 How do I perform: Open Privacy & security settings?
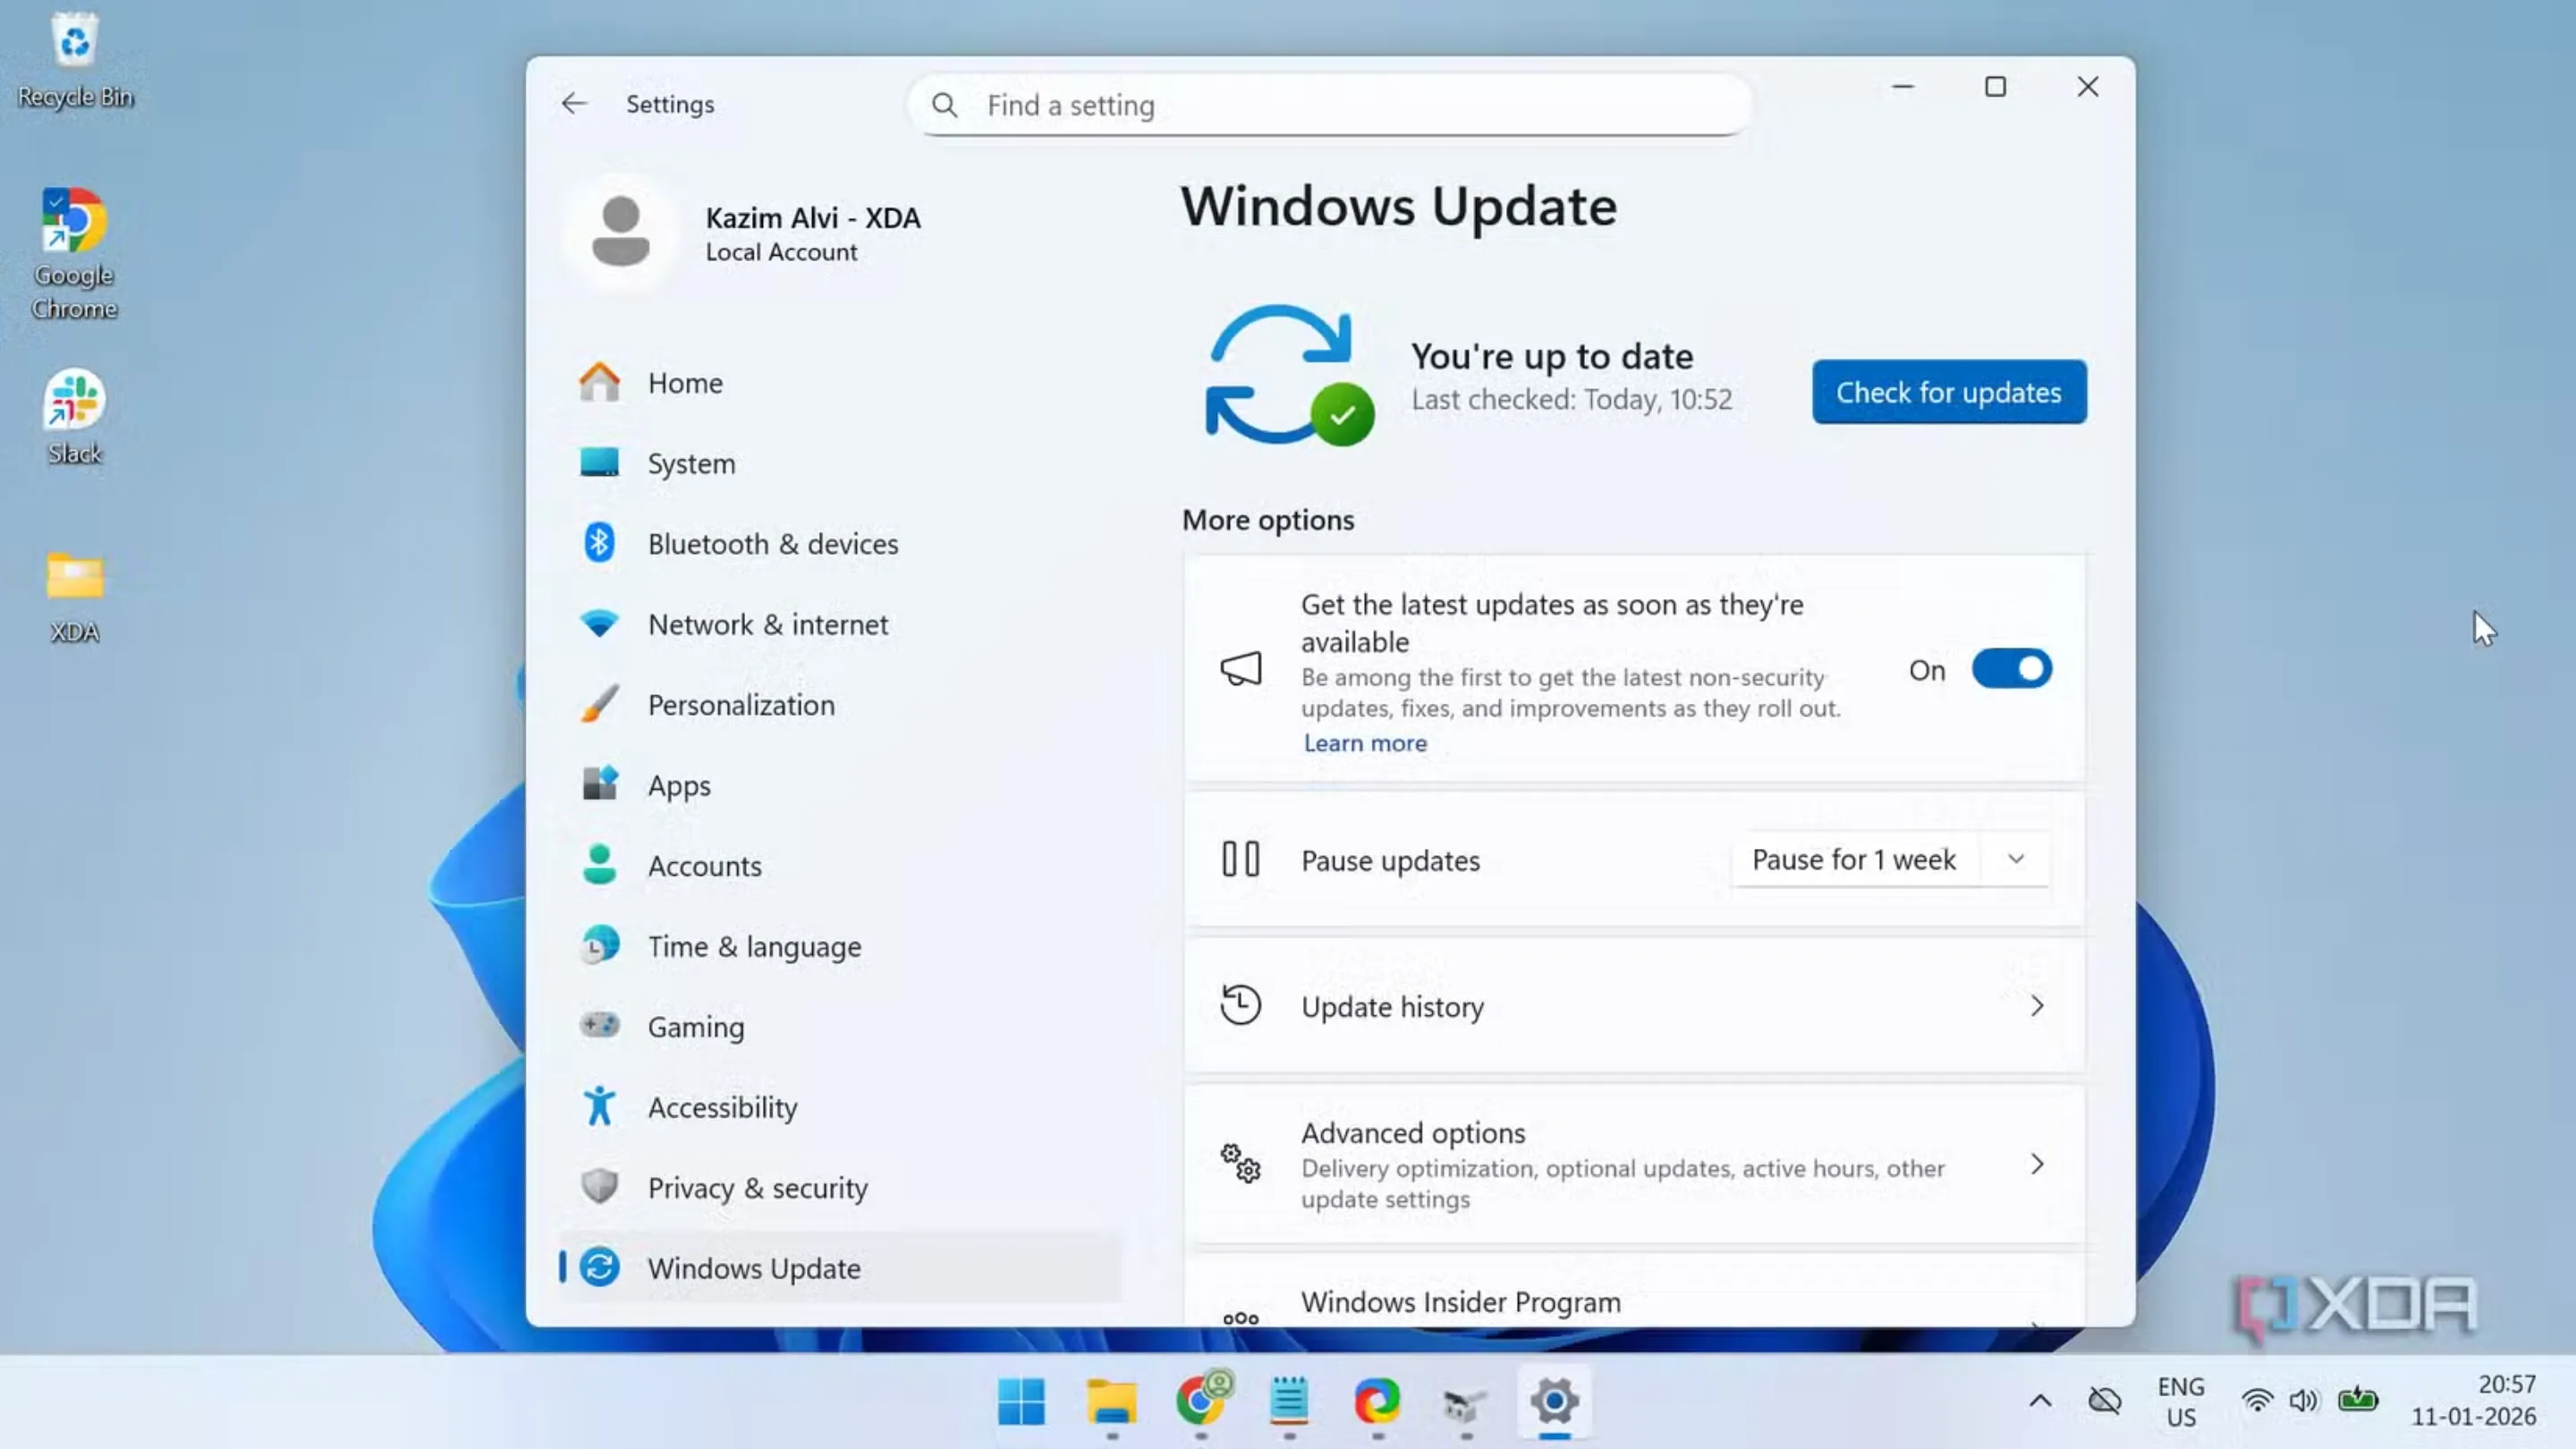(x=757, y=1187)
